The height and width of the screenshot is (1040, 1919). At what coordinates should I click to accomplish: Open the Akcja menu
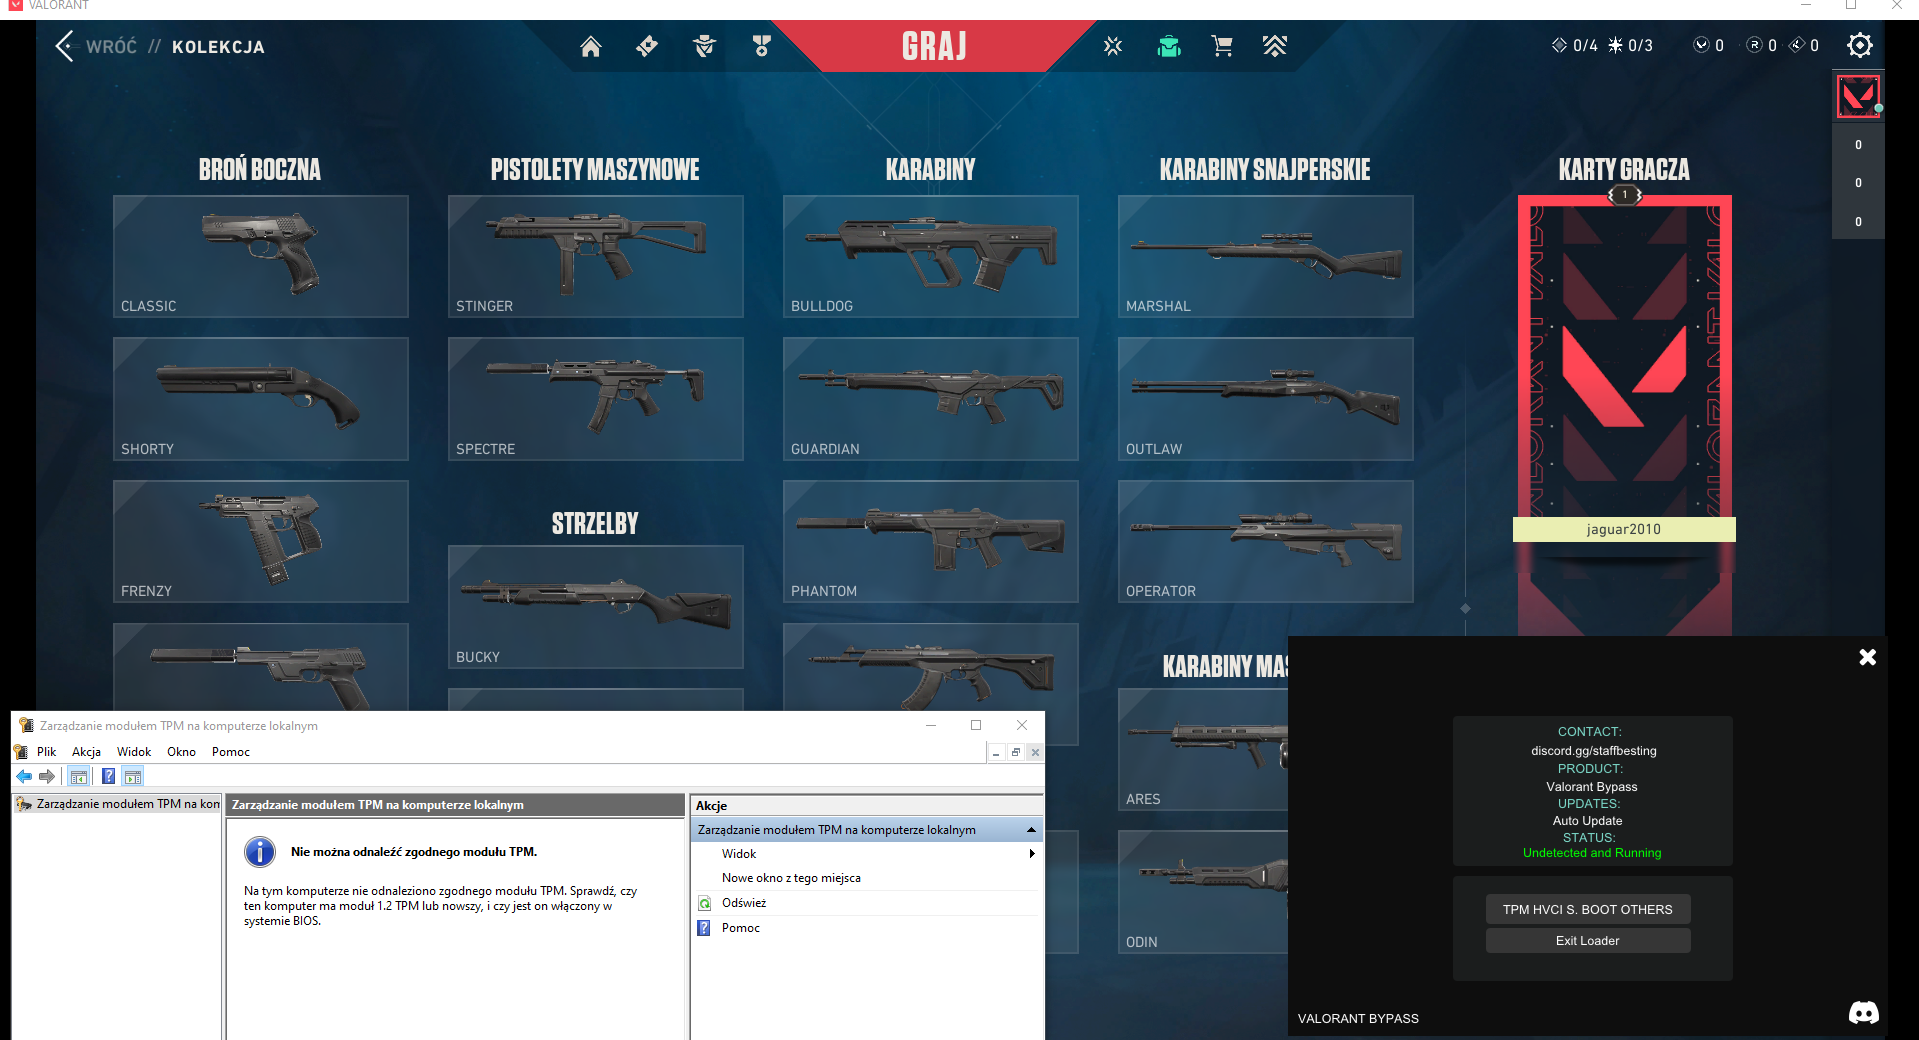coord(86,752)
